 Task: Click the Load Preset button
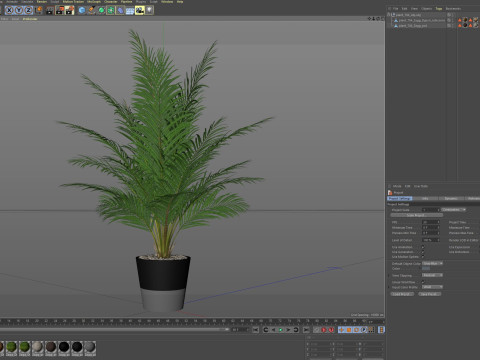point(402,294)
